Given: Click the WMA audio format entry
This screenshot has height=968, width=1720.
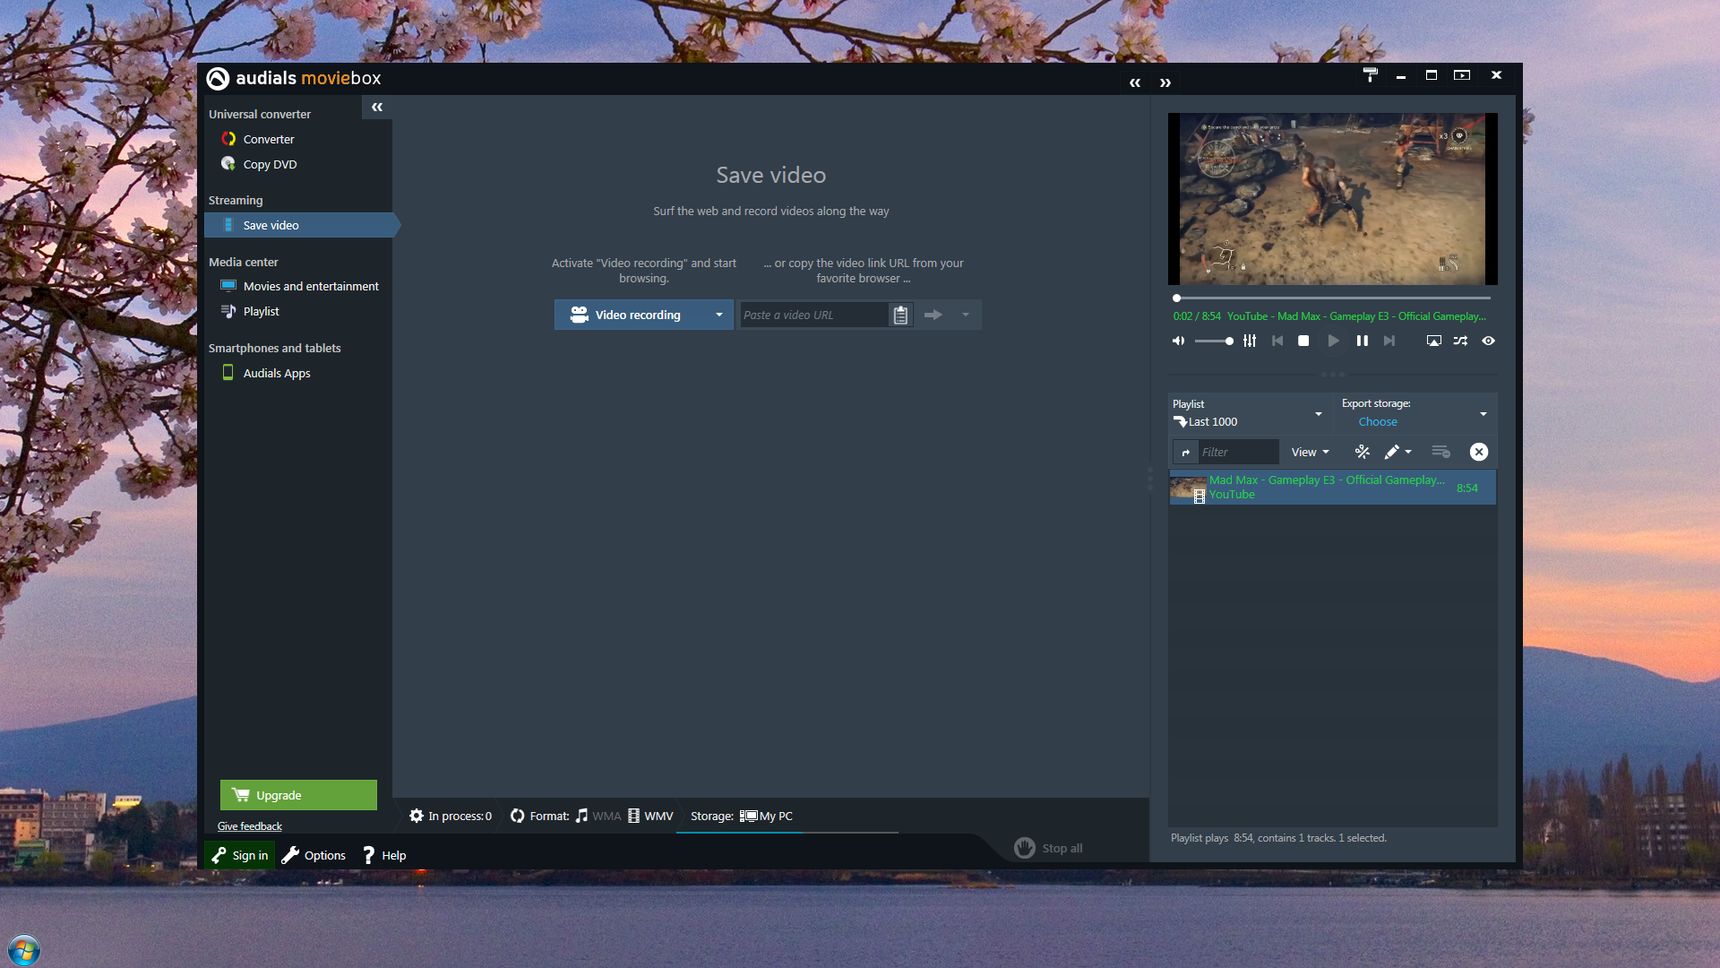Looking at the screenshot, I should coord(598,816).
